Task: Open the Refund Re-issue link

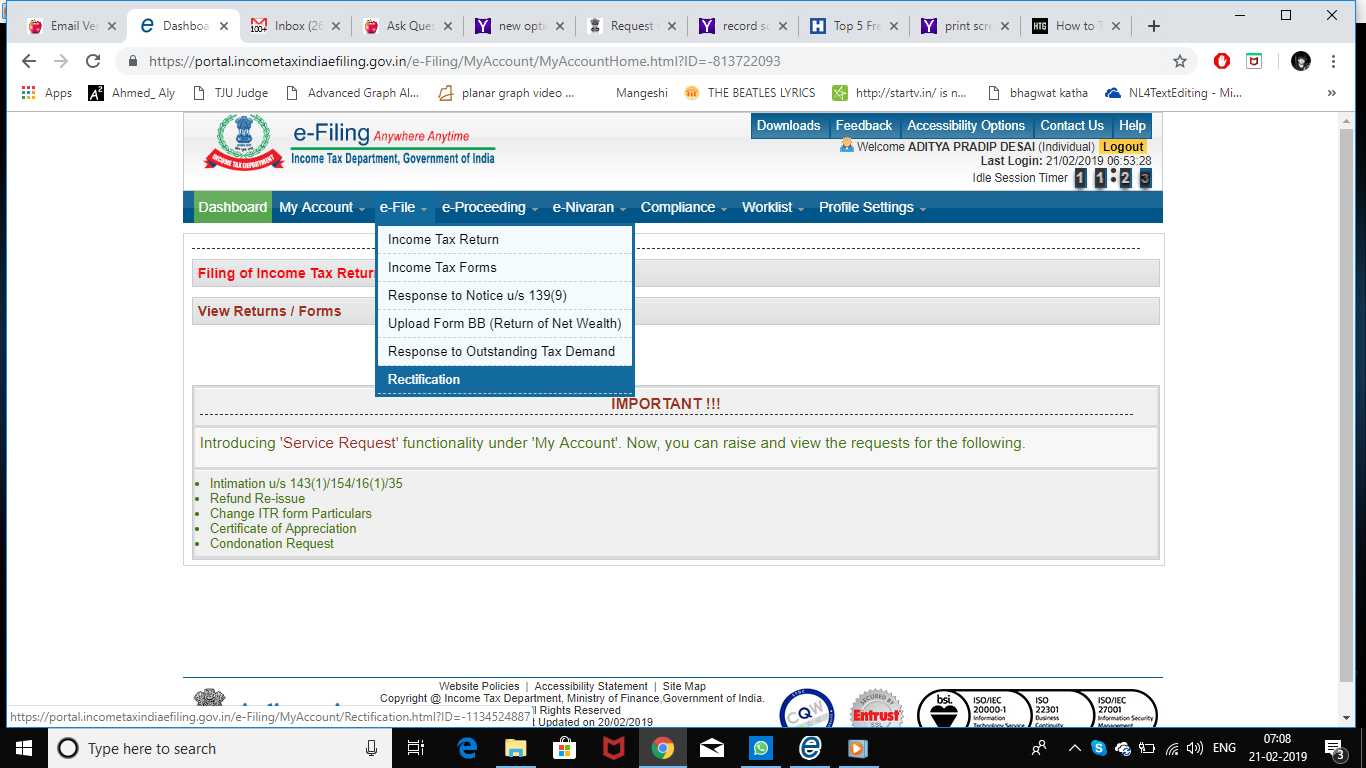Action: [x=257, y=498]
